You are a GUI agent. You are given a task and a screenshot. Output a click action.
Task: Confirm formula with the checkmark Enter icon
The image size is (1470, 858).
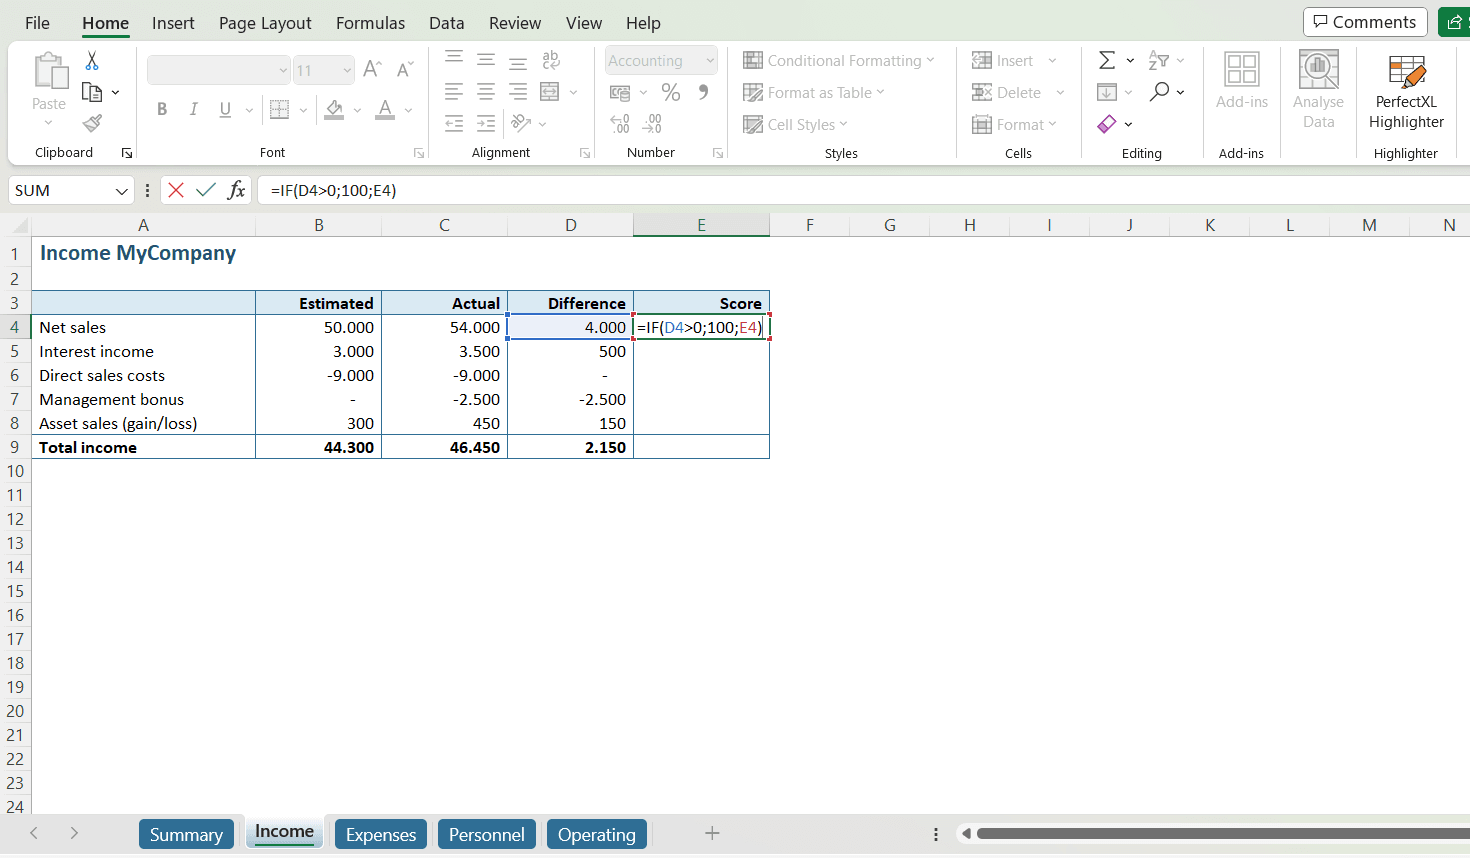(206, 190)
